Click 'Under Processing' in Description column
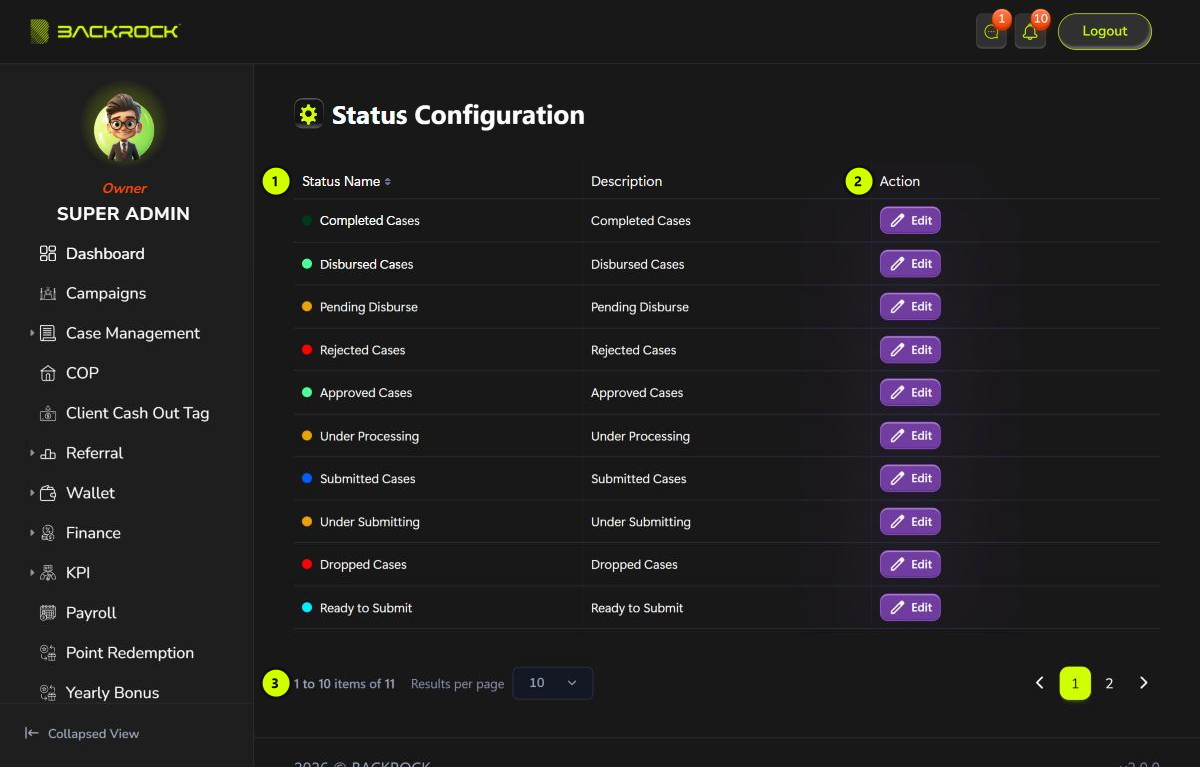This screenshot has height=767, width=1200. [640, 437]
